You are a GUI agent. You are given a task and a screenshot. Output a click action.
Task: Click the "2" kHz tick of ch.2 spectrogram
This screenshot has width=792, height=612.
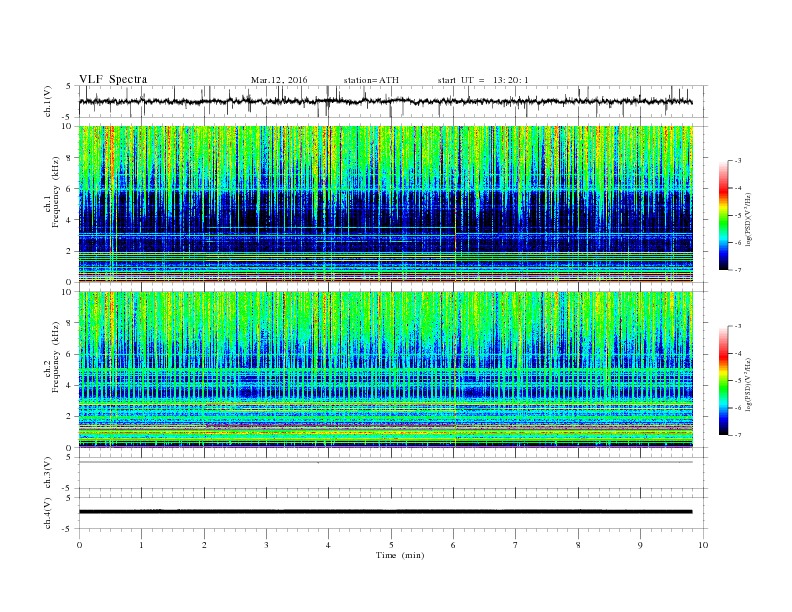(x=70, y=417)
